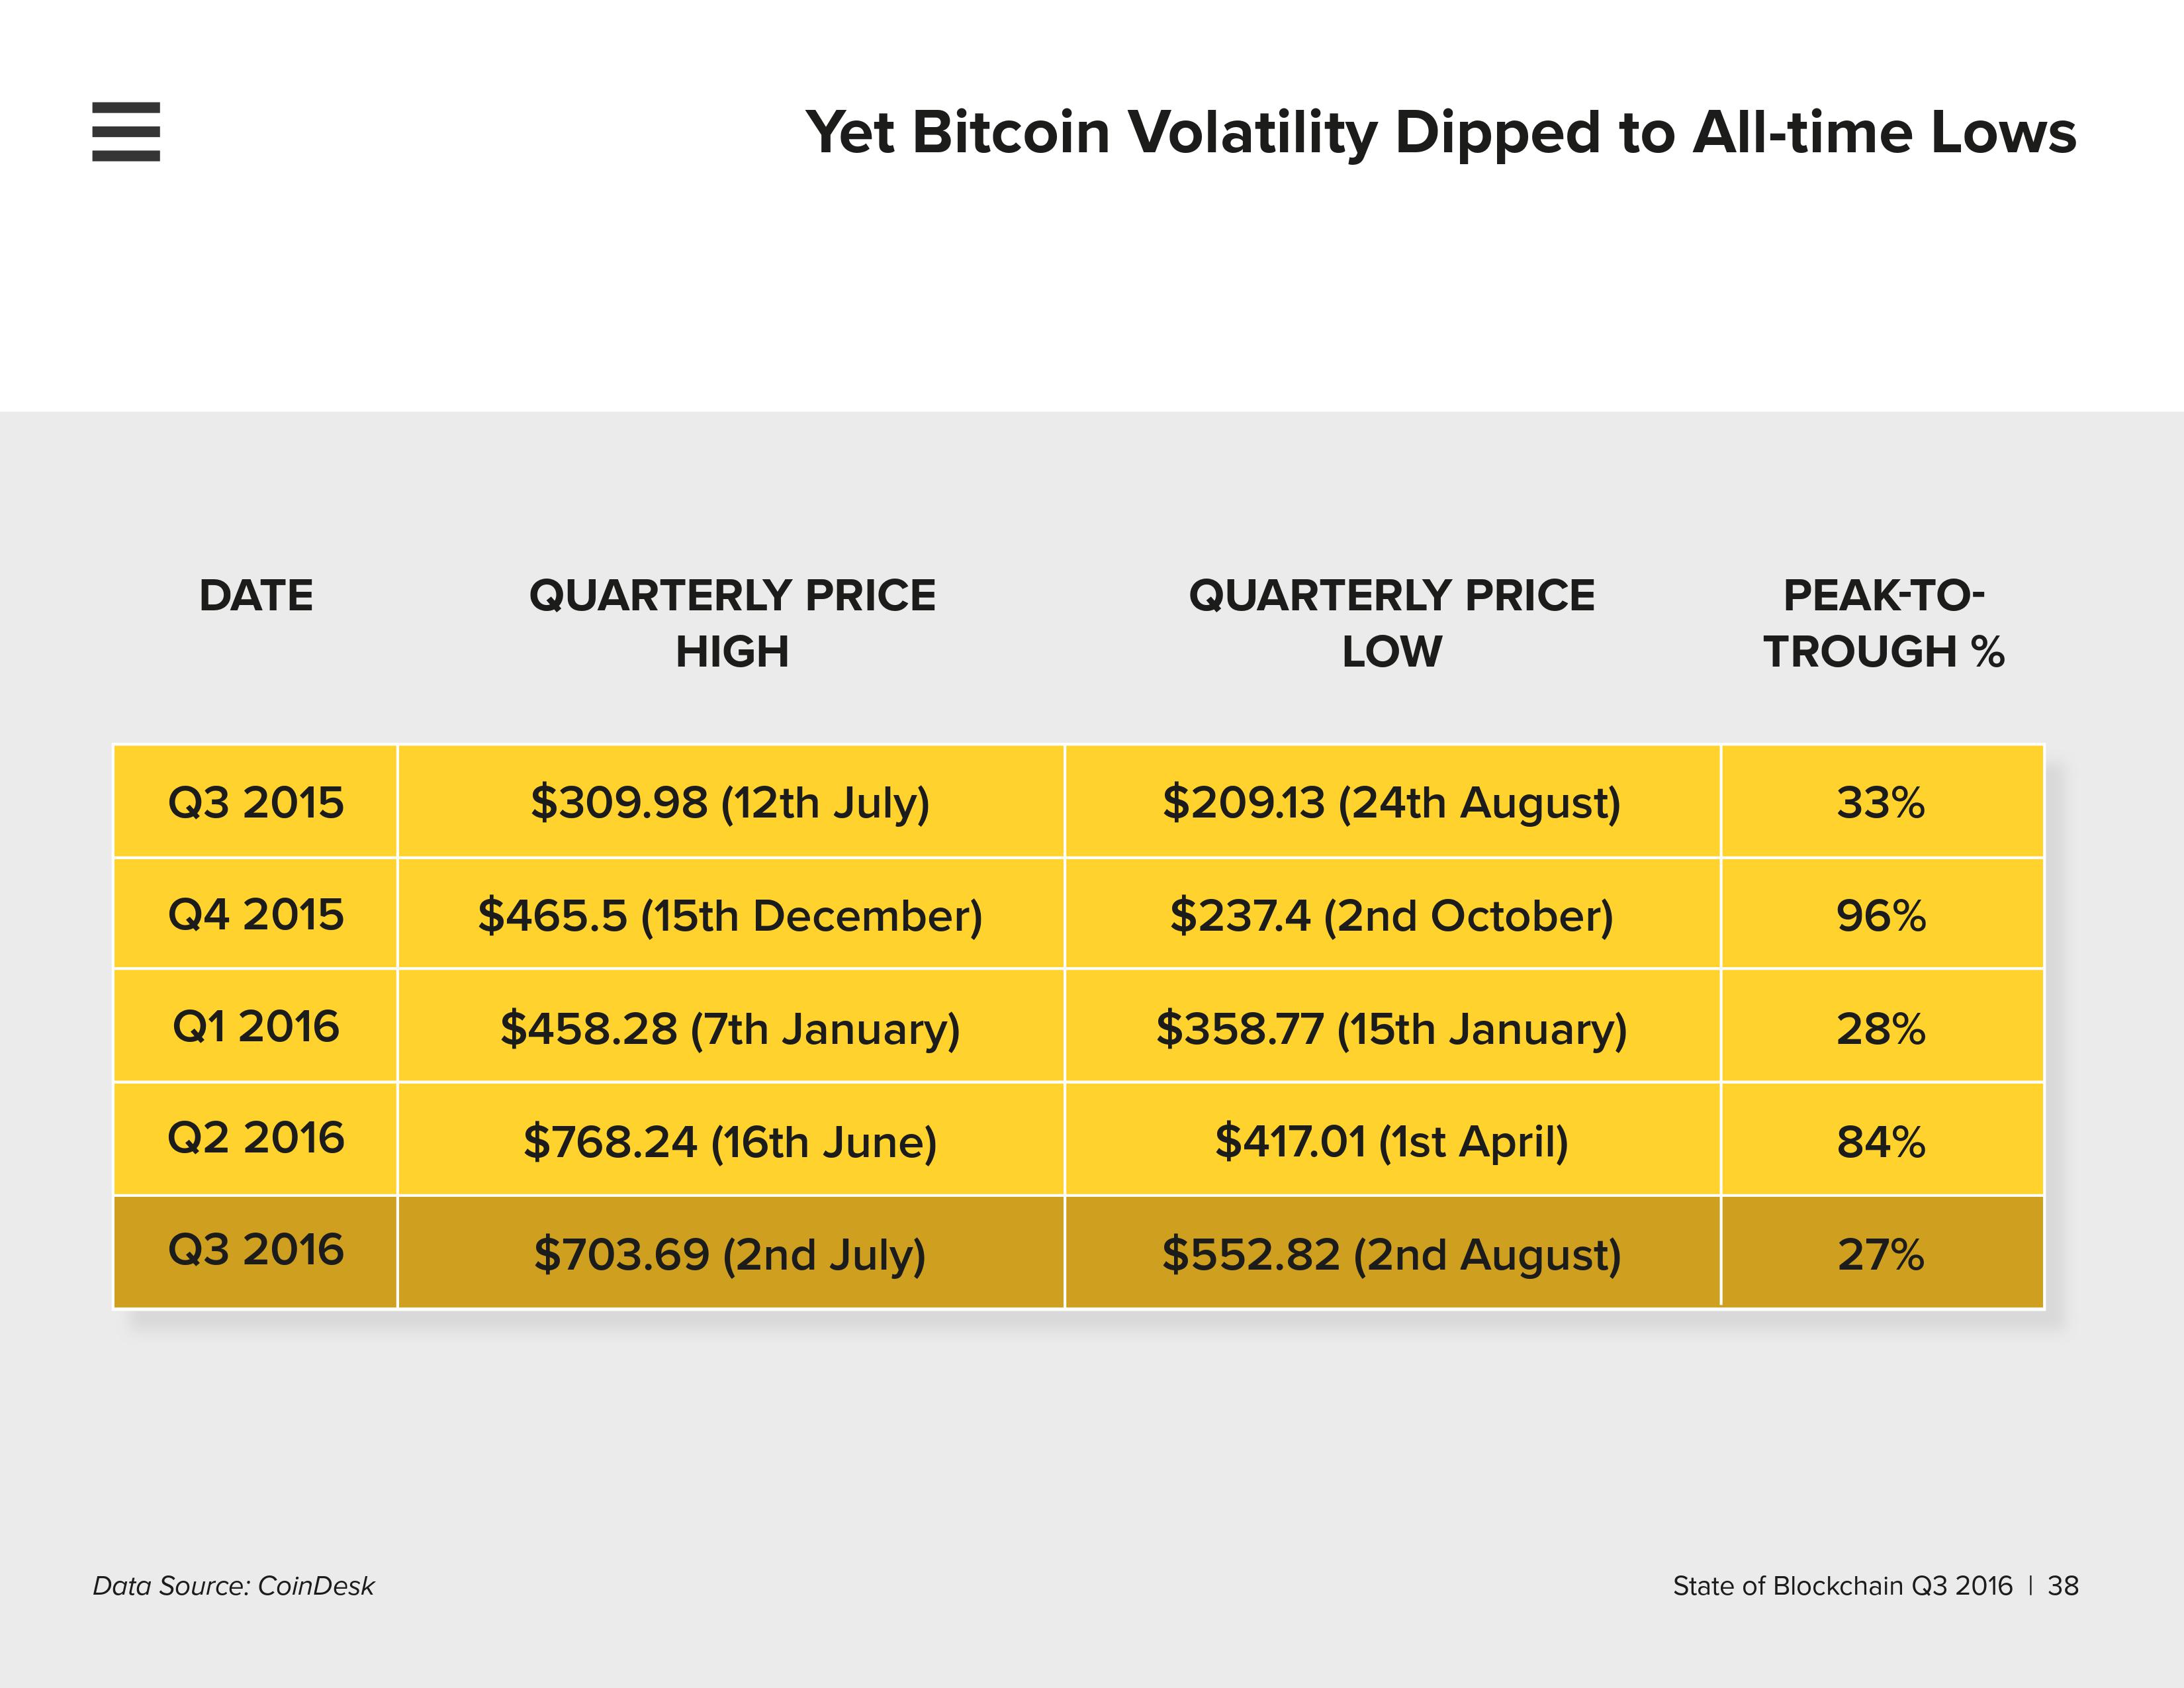Open the hamburger menu icon
Image resolution: width=2184 pixels, height=1688 pixels.
pos(126,131)
